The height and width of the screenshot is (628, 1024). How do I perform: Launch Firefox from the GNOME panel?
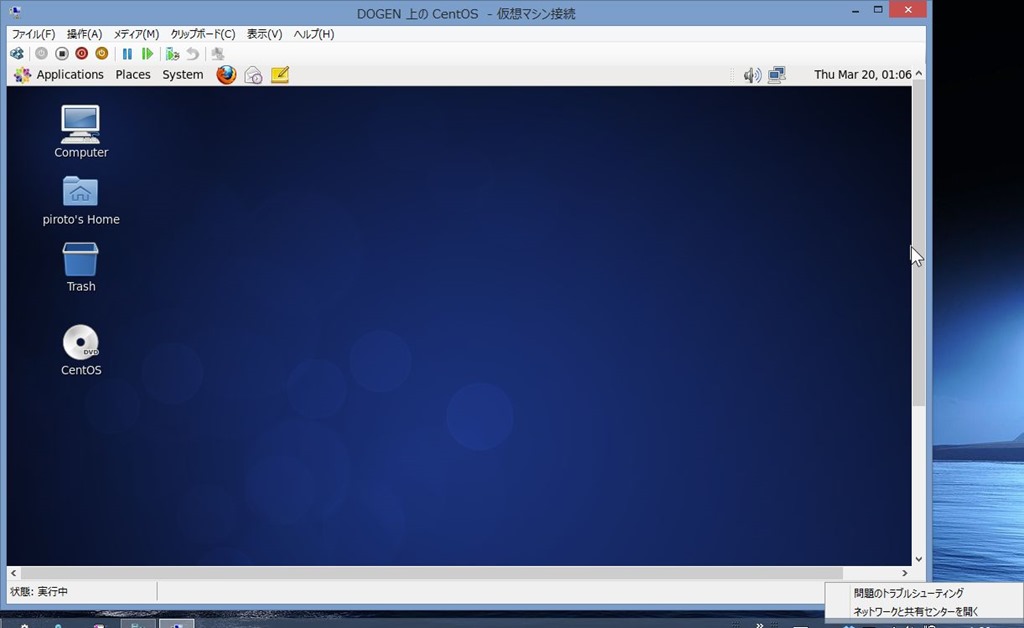(x=226, y=75)
